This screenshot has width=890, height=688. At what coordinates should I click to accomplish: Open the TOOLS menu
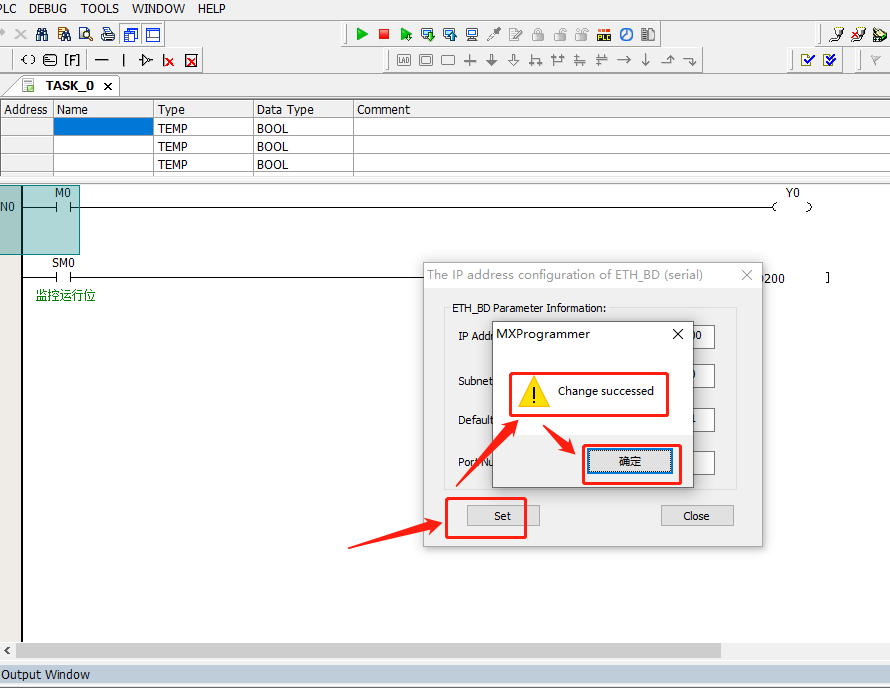pos(100,8)
